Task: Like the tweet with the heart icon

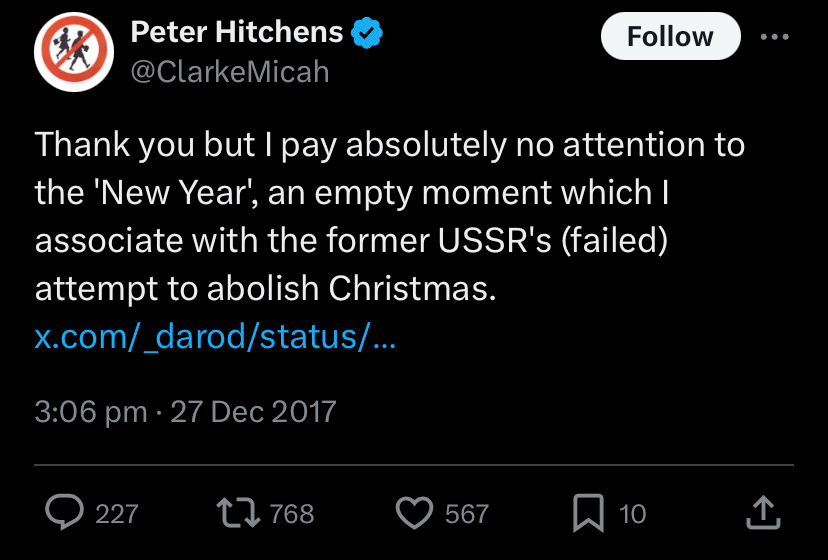Action: click(x=414, y=513)
